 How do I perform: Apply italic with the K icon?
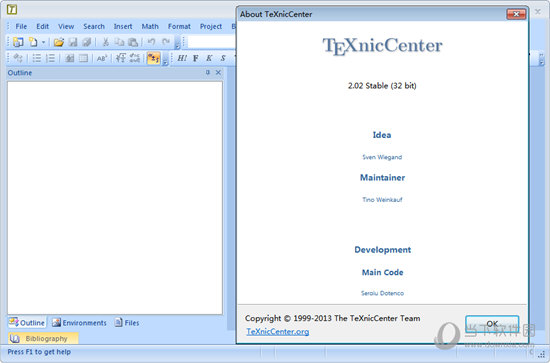pyautogui.click(x=209, y=58)
